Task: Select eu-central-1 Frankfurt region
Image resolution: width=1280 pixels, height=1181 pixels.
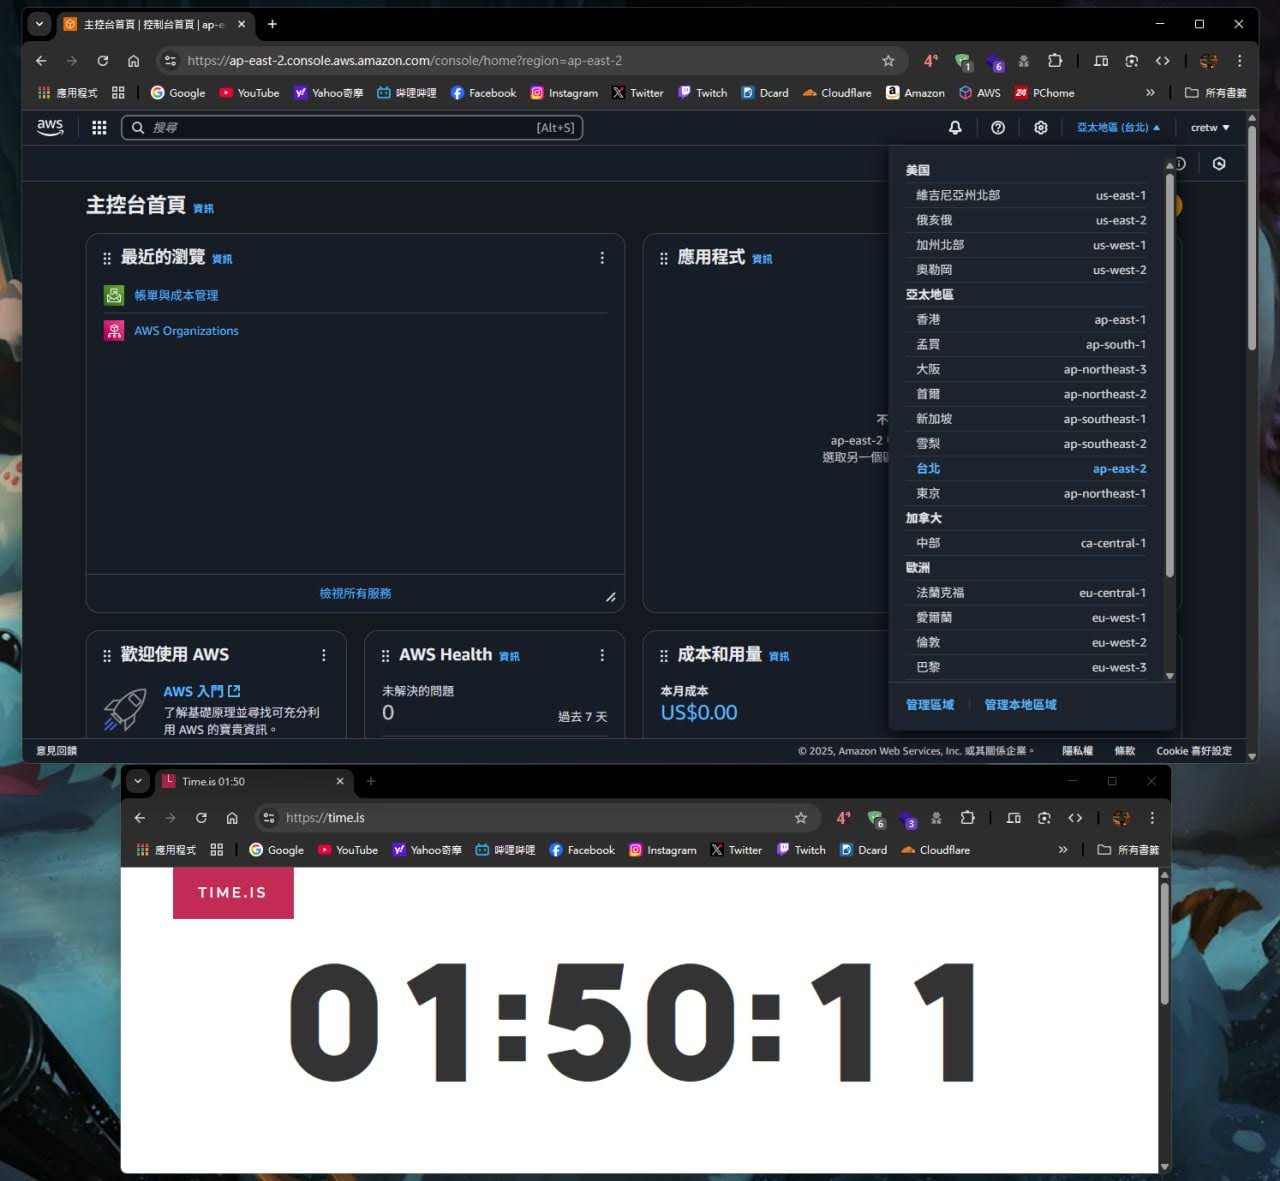Action: point(1031,592)
